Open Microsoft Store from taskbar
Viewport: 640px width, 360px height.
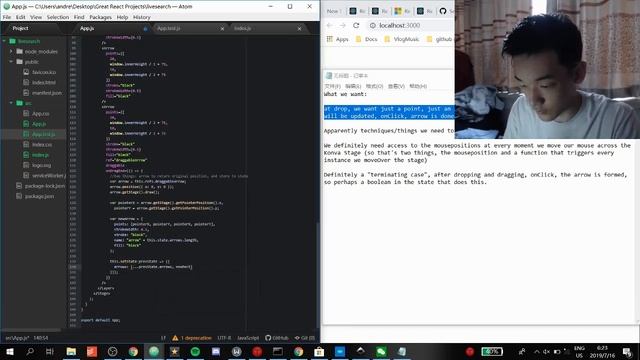point(319,351)
